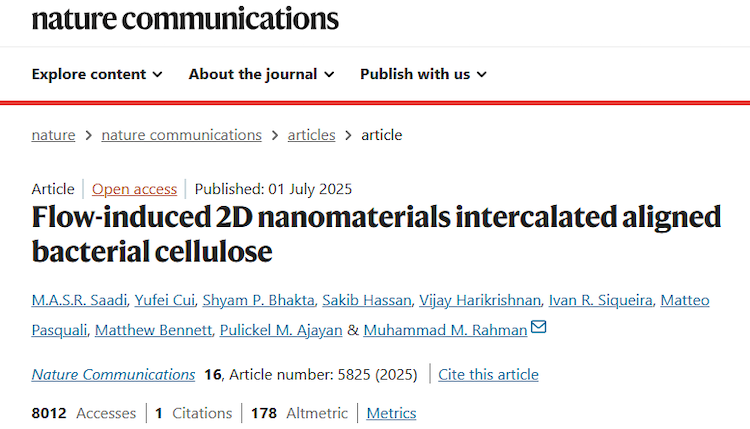Image resolution: width=750 pixels, height=429 pixels.
Task: Open the nature communications breadcrumb link
Action: point(181,135)
